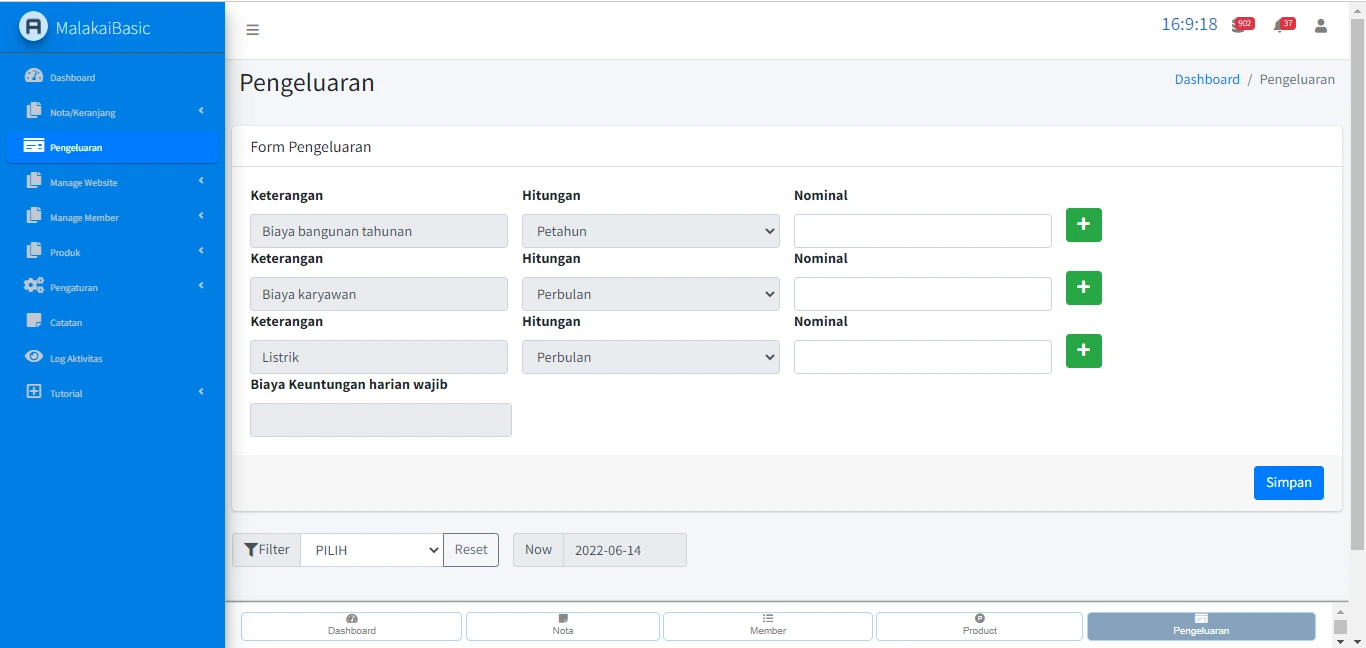Open the PILIH filter dropdown

point(371,550)
